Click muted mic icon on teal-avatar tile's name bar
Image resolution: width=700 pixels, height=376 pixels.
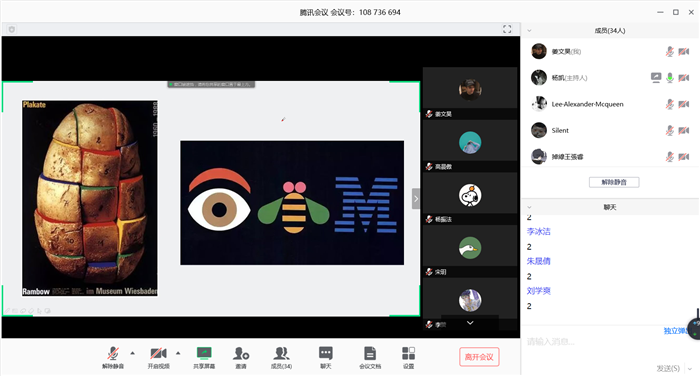click(x=429, y=167)
